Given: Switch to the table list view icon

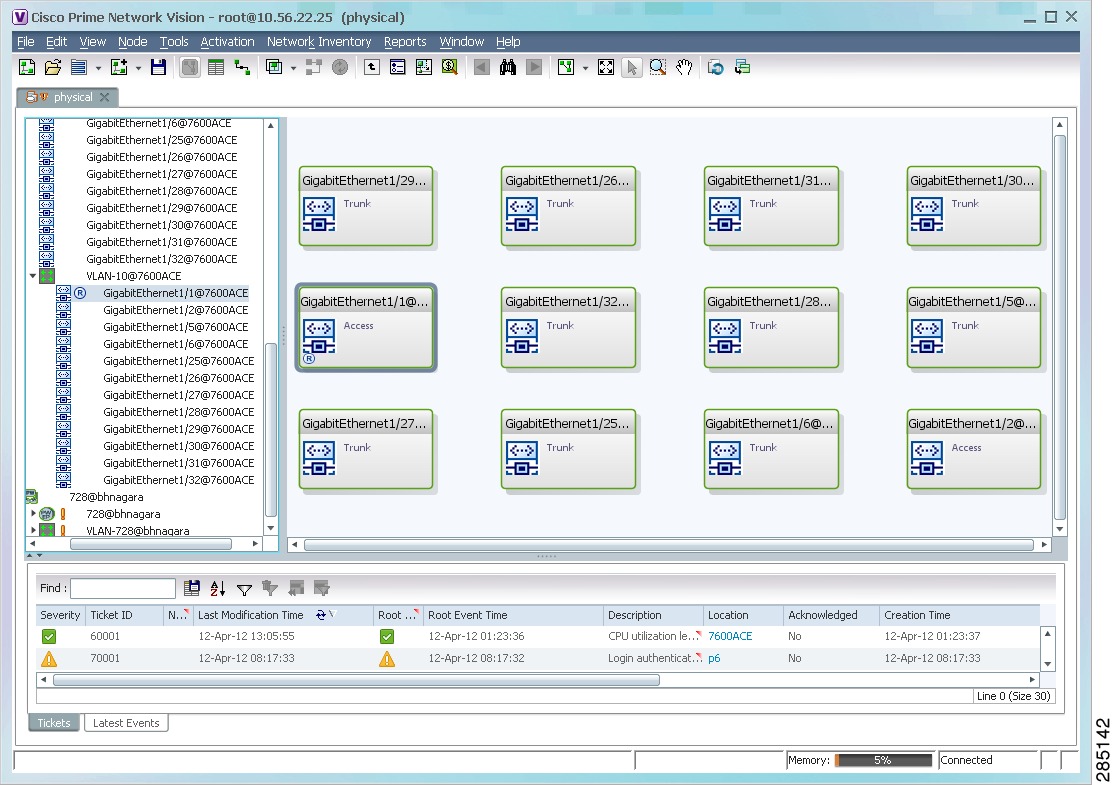Looking at the screenshot, I should click(216, 67).
